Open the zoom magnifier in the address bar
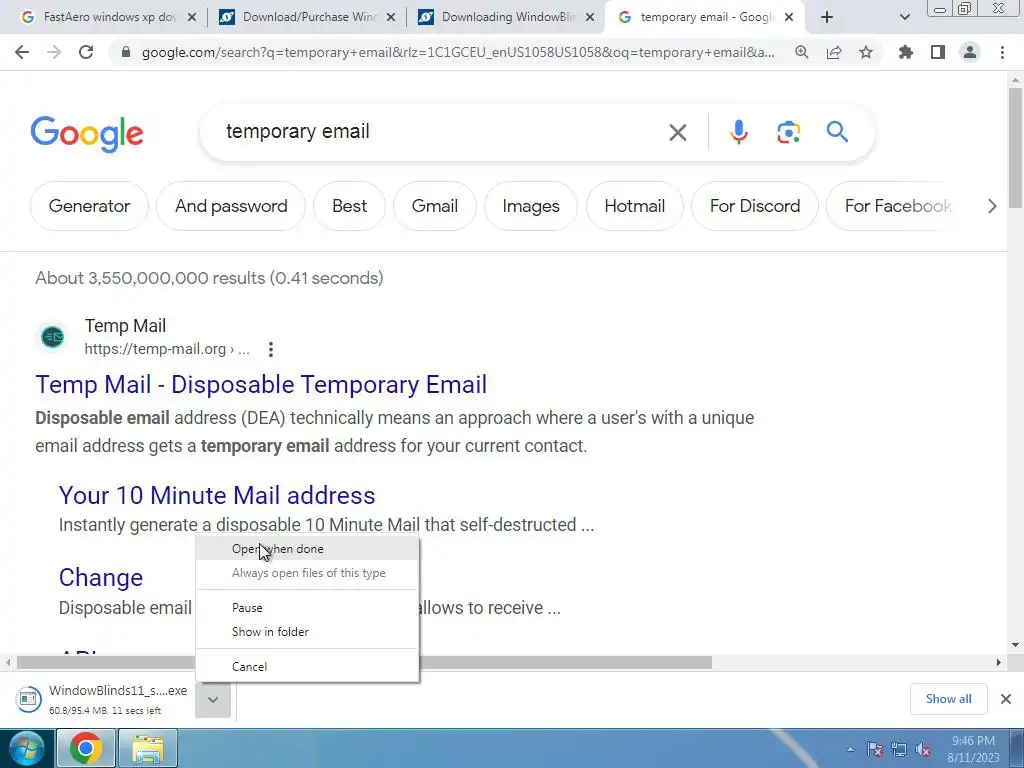Viewport: 1024px width, 768px height. click(x=801, y=52)
